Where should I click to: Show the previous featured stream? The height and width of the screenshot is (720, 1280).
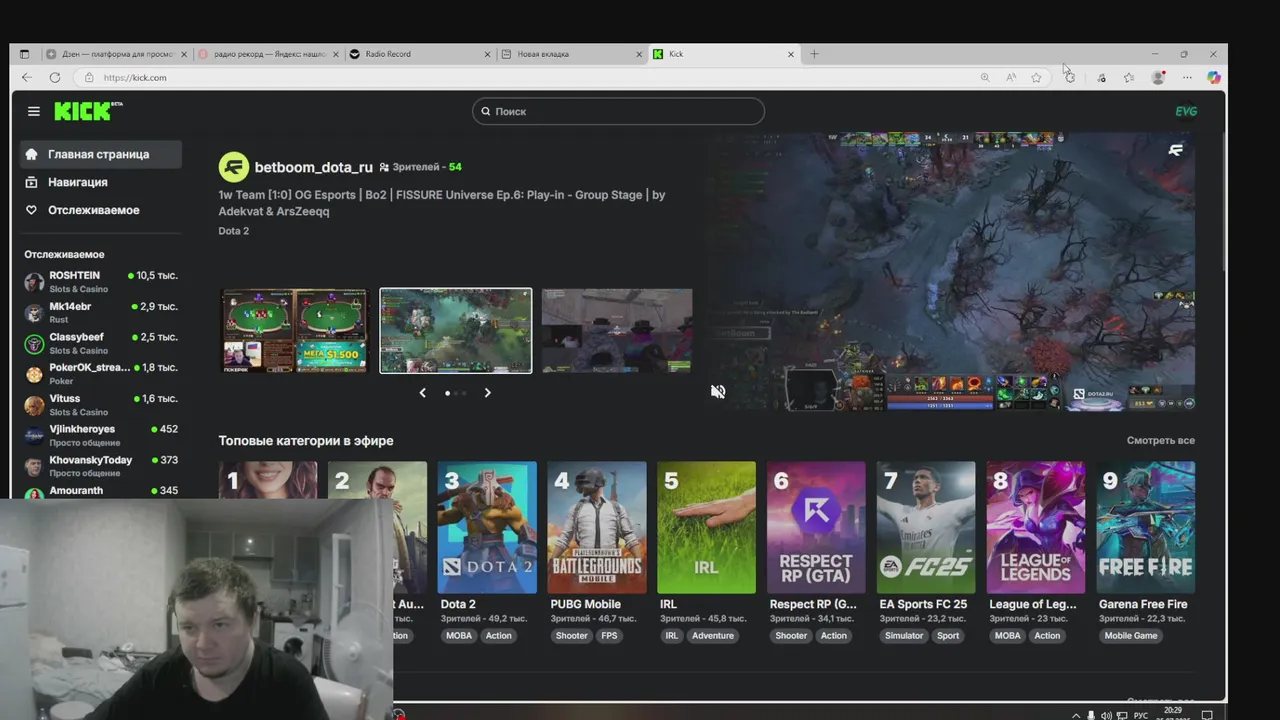pyautogui.click(x=422, y=393)
